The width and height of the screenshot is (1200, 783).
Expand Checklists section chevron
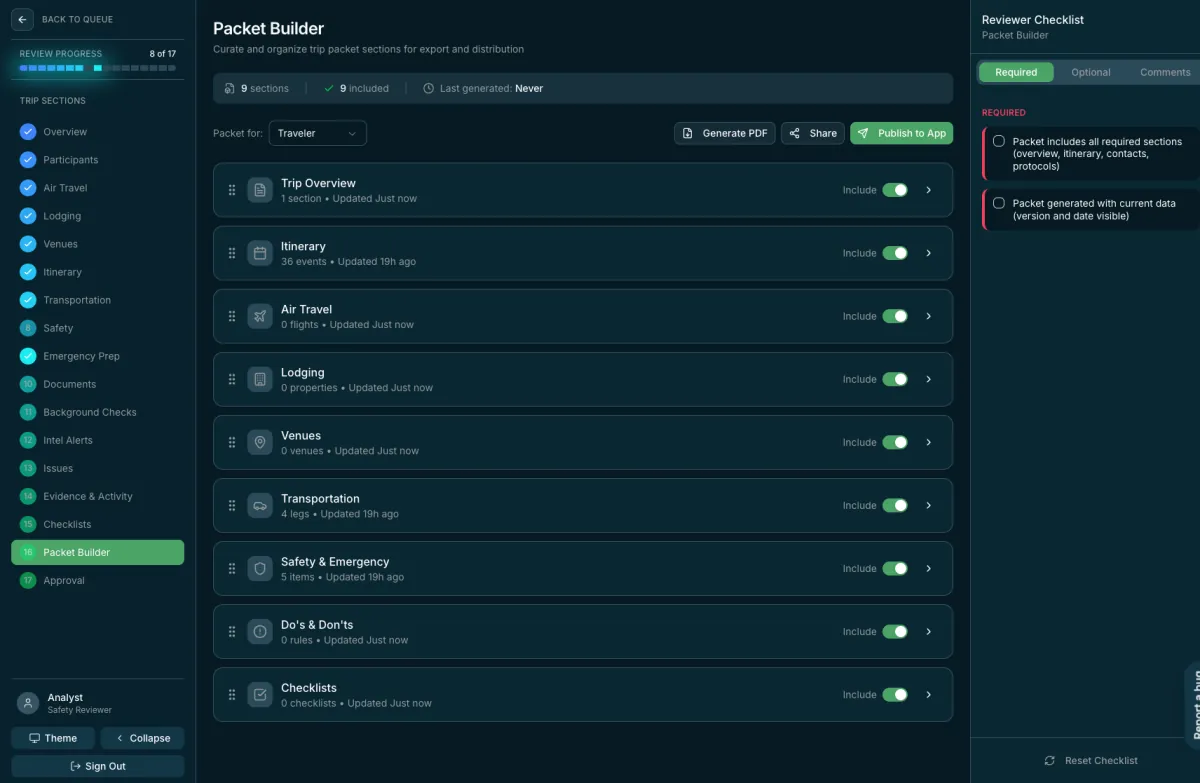point(929,694)
